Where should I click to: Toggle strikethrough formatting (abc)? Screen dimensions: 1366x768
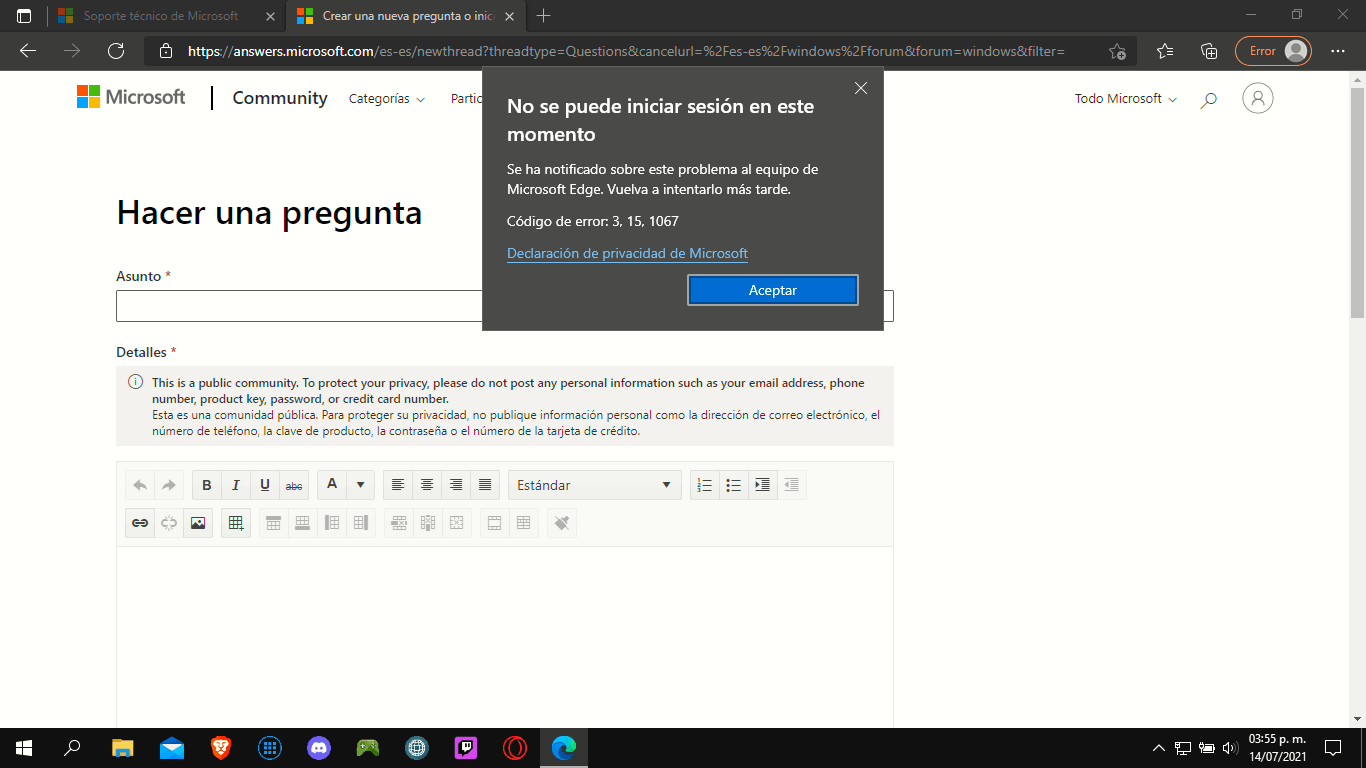pyautogui.click(x=294, y=485)
